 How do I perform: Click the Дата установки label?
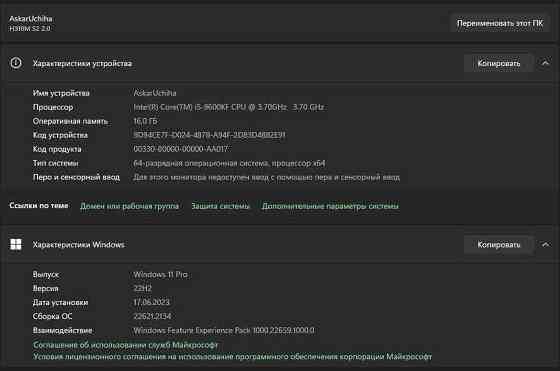(60, 302)
